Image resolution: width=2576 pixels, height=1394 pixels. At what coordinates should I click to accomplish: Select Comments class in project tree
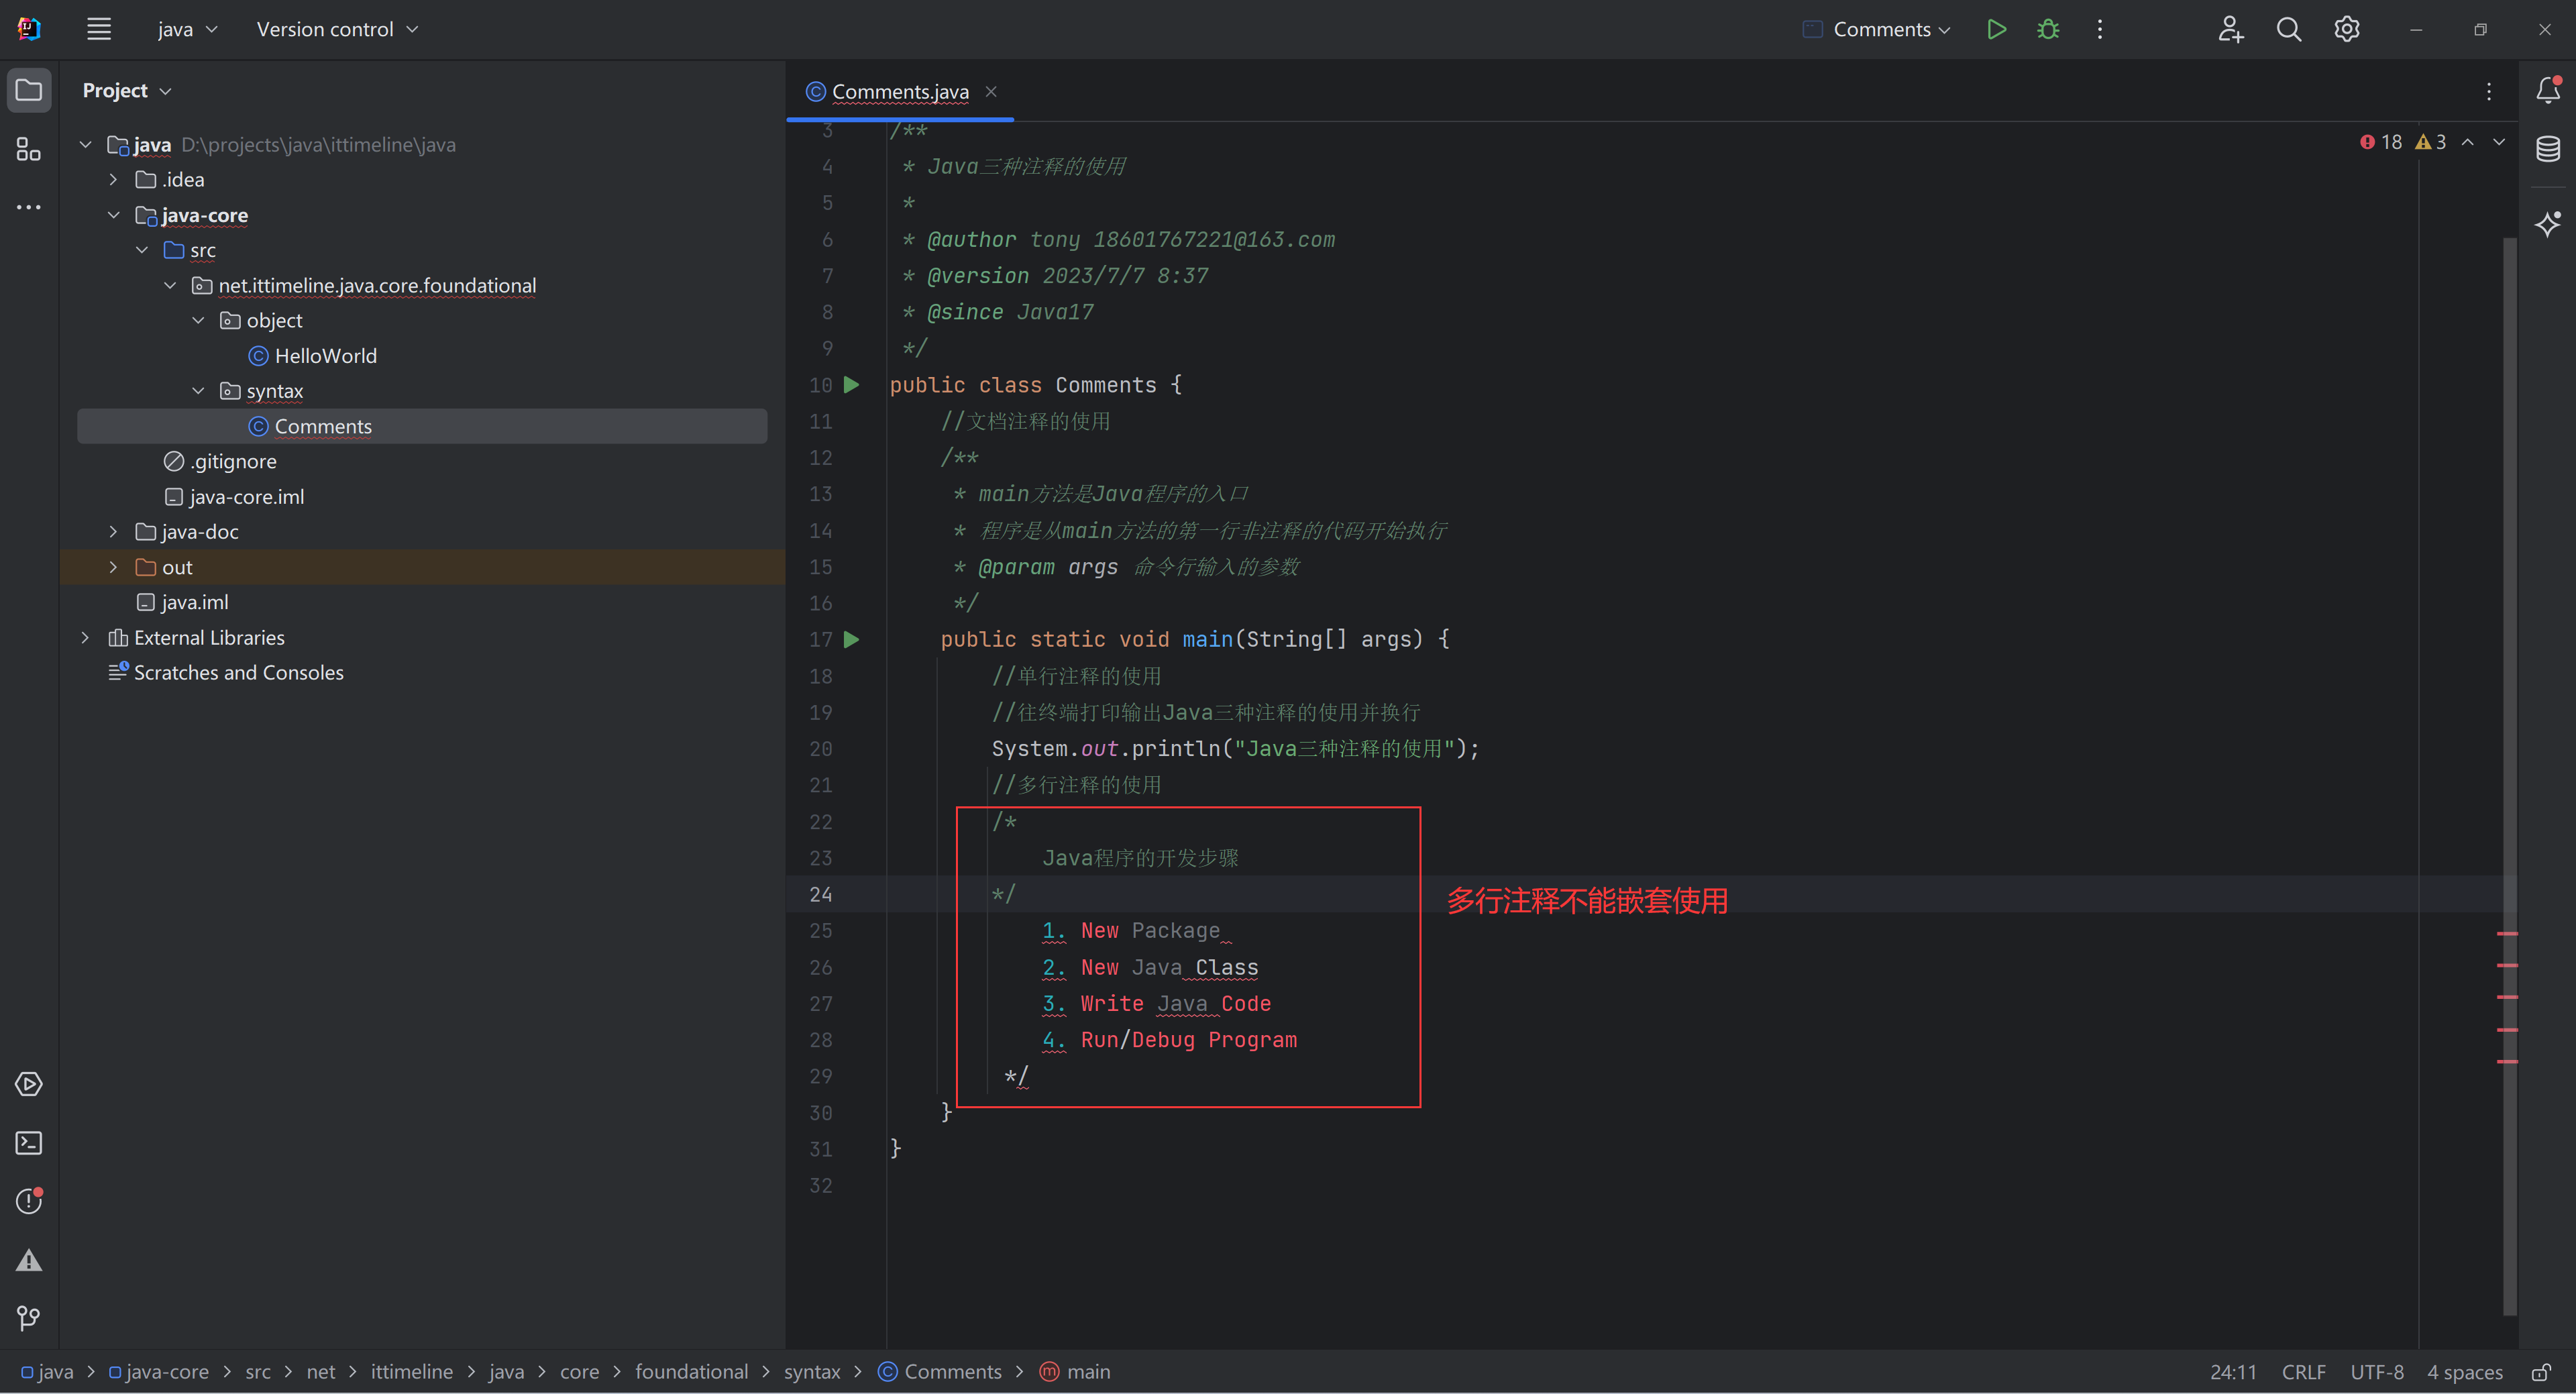(x=422, y=426)
